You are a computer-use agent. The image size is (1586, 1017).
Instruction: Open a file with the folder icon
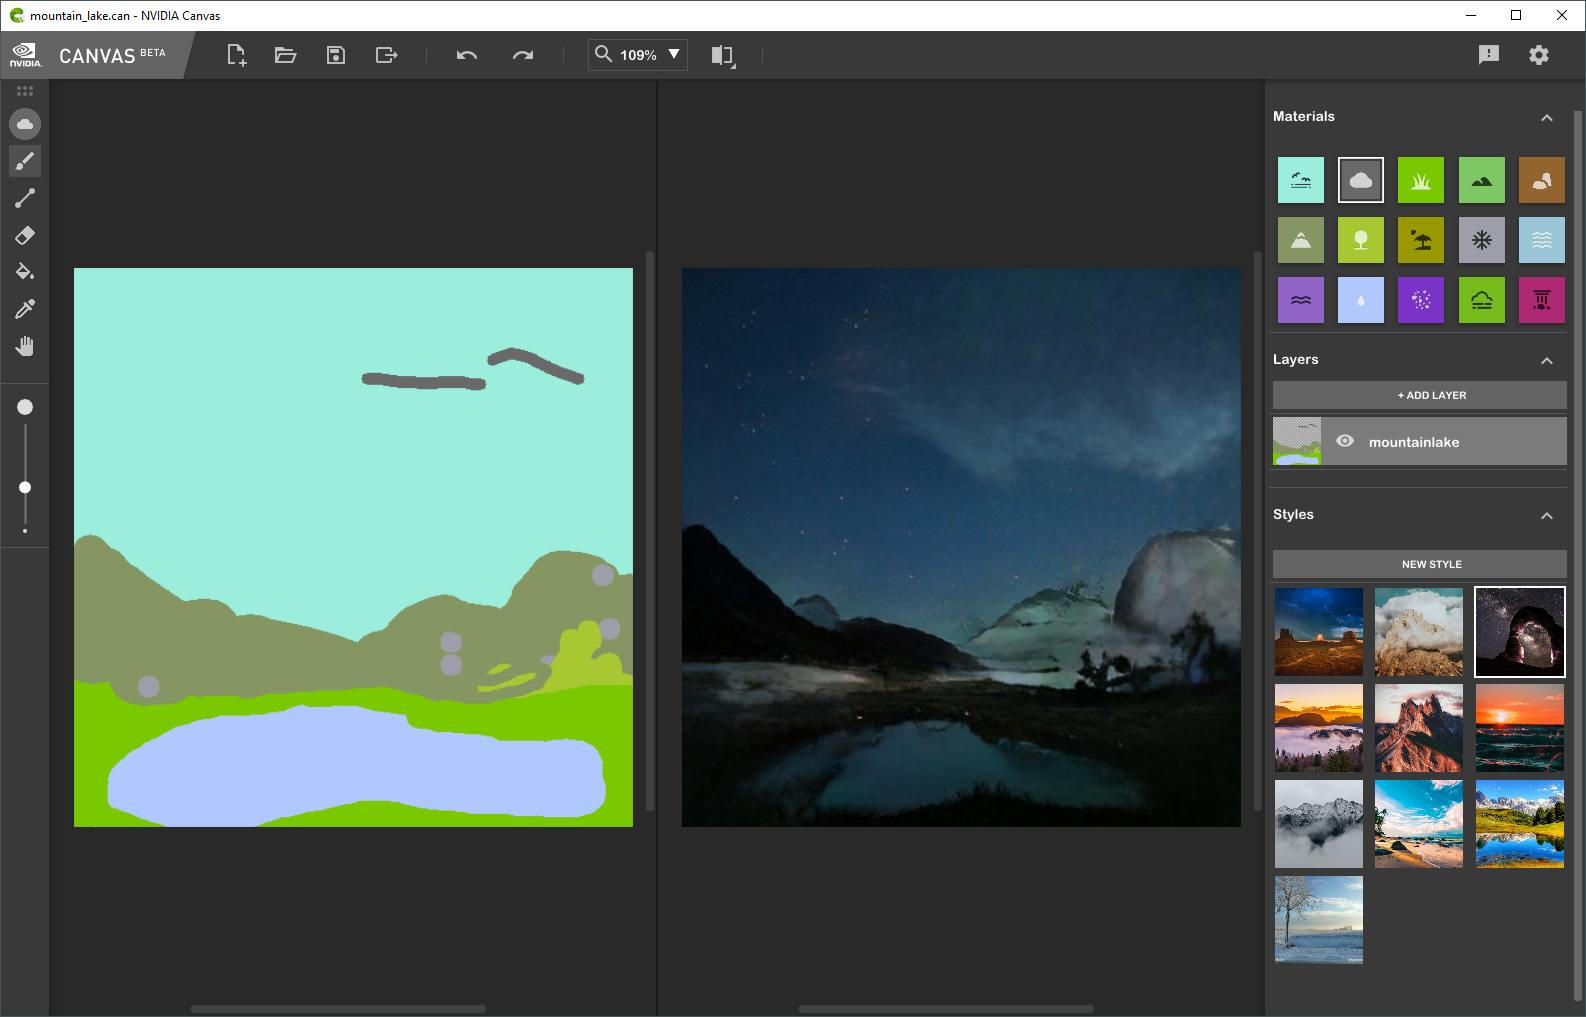[x=286, y=55]
